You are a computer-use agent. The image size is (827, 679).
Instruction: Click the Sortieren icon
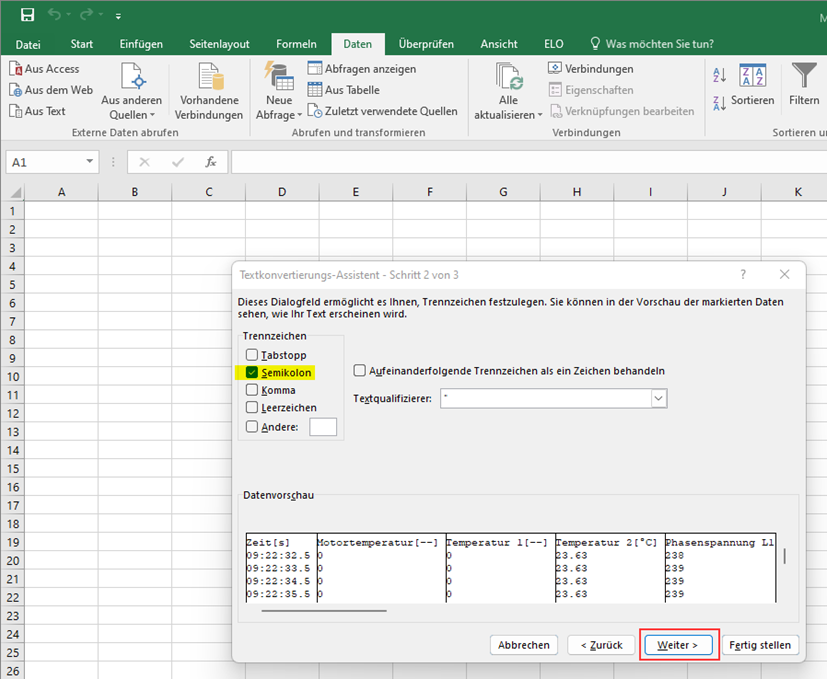click(x=752, y=76)
